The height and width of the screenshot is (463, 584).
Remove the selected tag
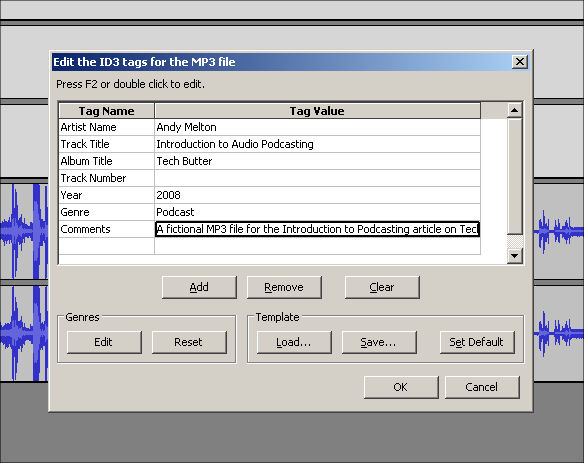[x=284, y=287]
